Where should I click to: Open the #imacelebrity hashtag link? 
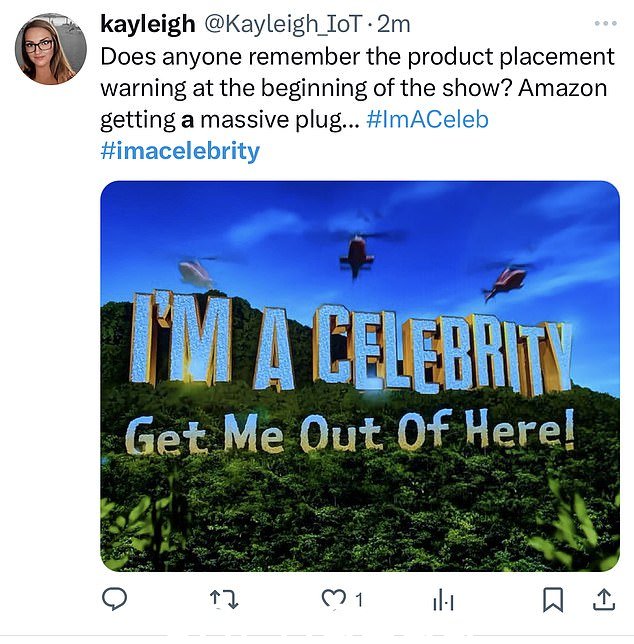click(x=180, y=151)
